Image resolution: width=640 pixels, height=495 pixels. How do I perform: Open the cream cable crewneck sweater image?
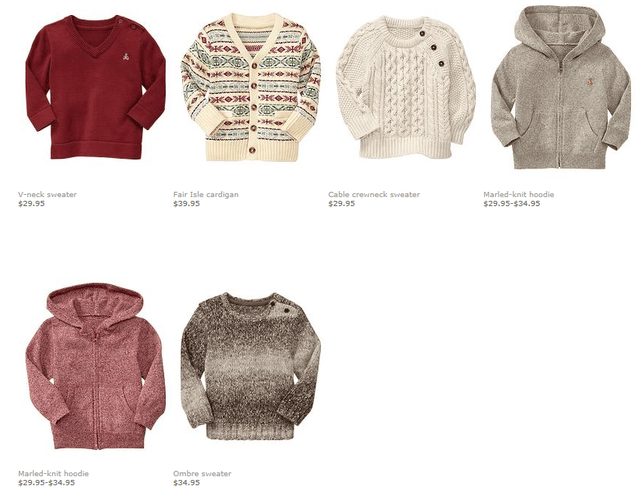click(406, 87)
